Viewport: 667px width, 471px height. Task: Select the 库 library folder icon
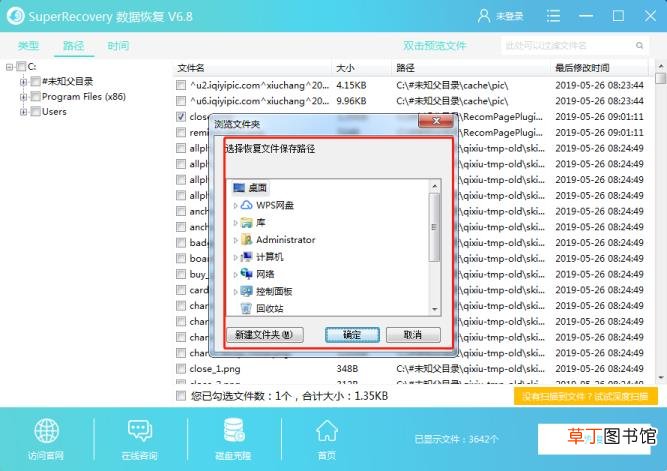pyautogui.click(x=246, y=223)
